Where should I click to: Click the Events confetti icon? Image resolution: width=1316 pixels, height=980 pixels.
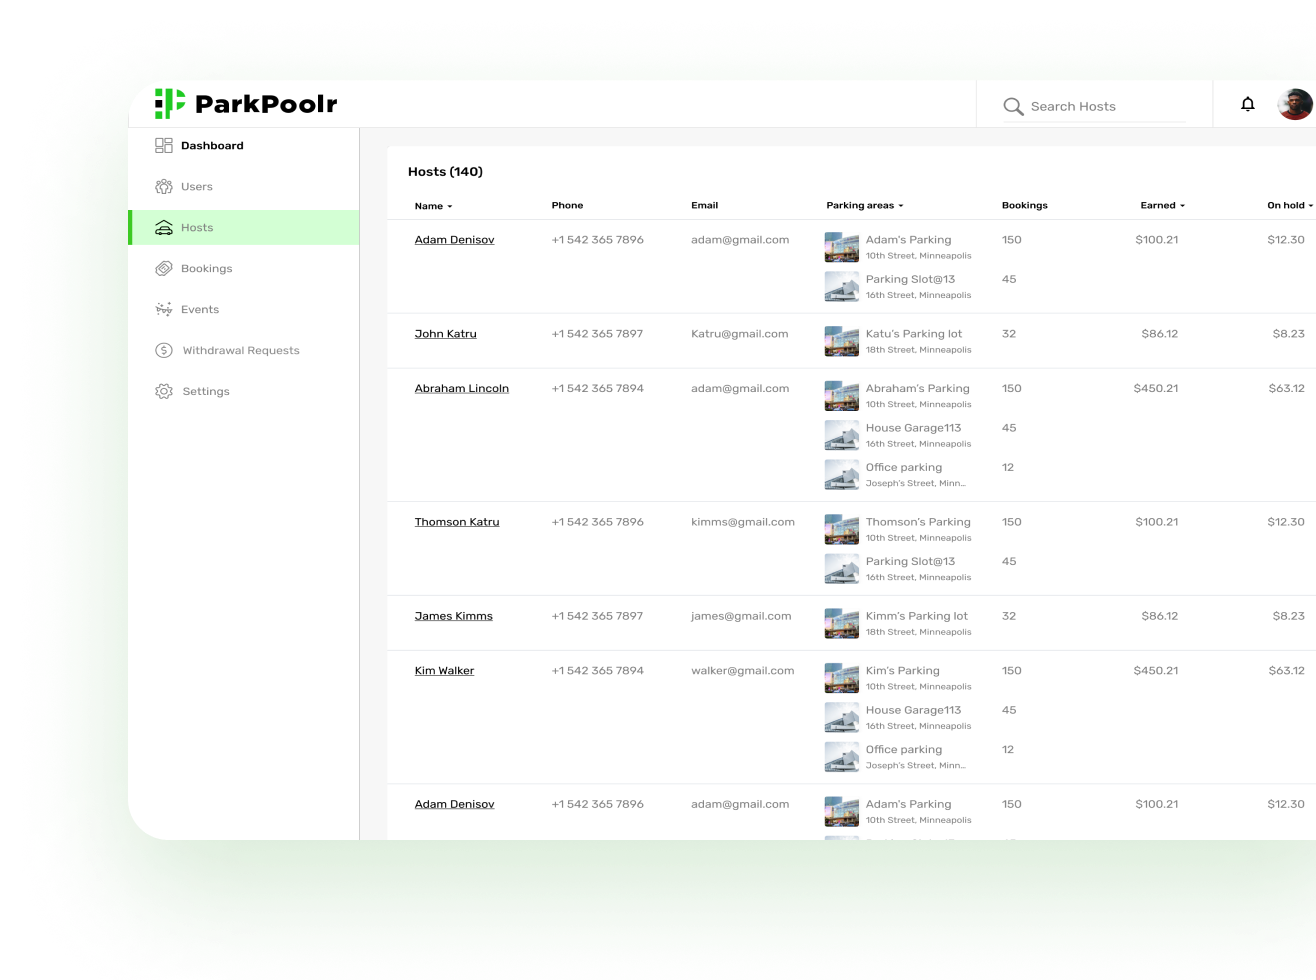tap(163, 309)
